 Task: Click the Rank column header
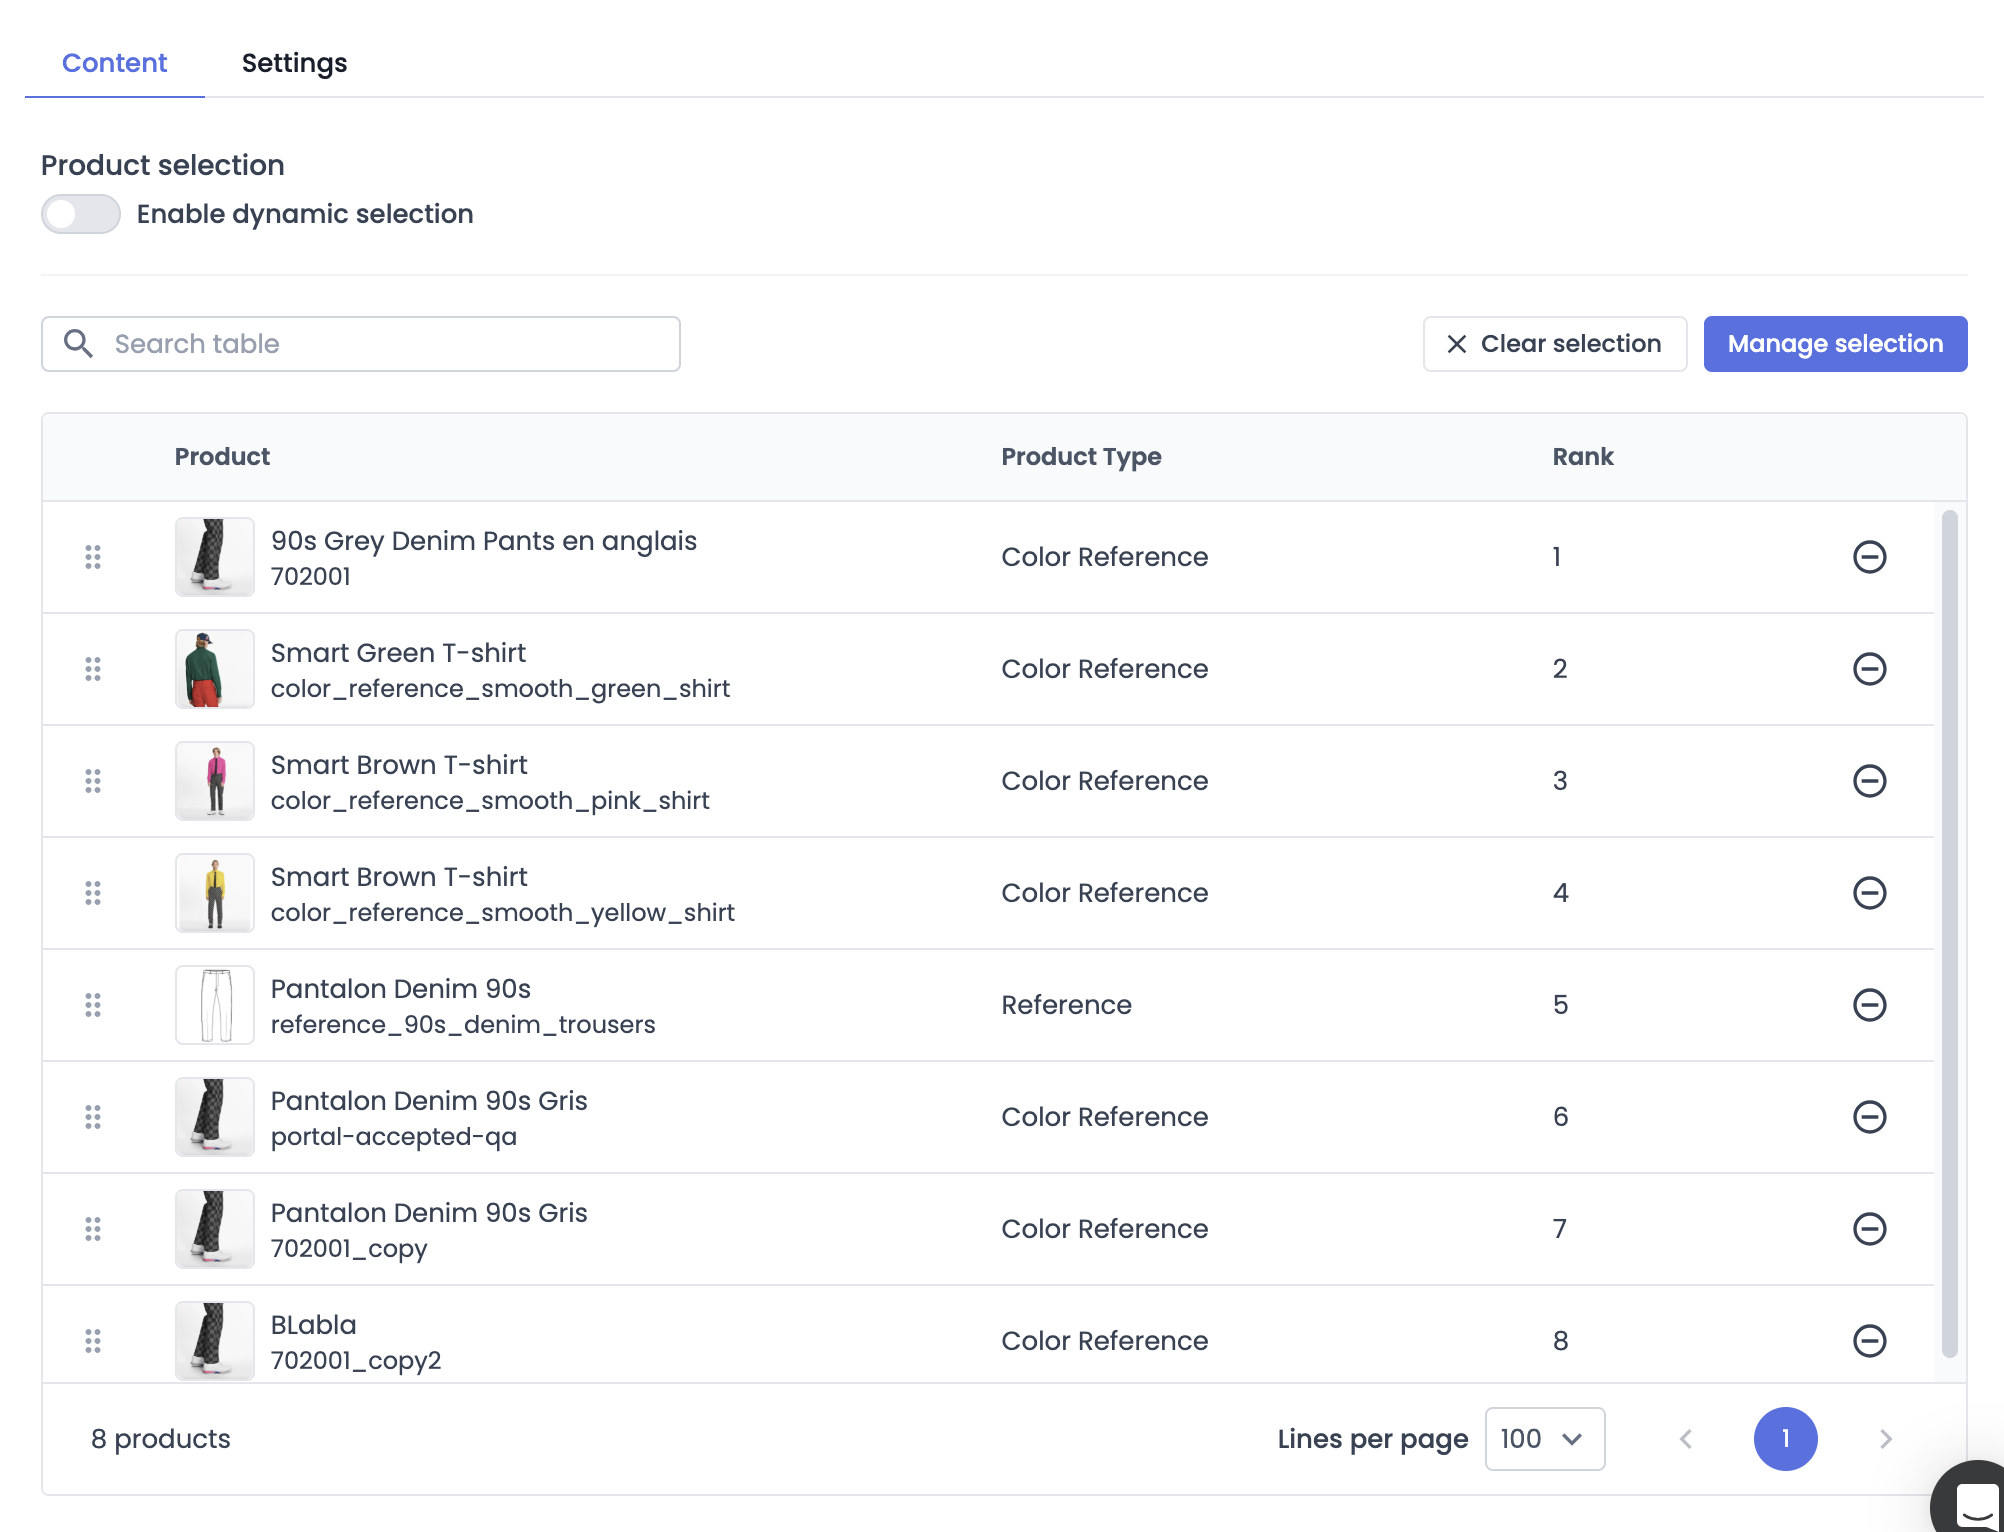pyautogui.click(x=1583, y=457)
